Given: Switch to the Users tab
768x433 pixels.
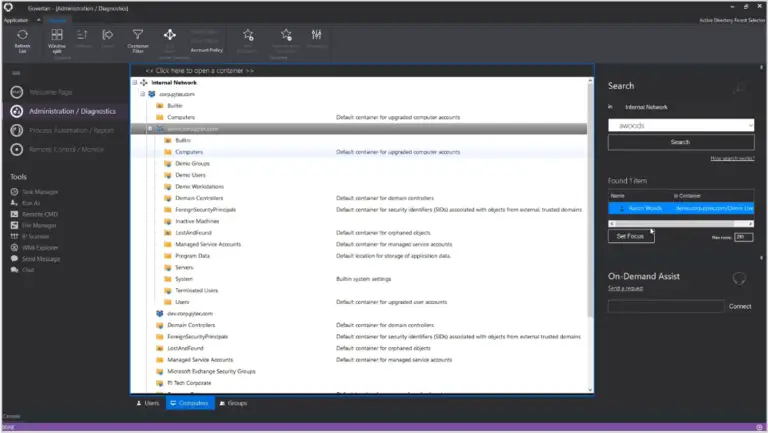Looking at the screenshot, I should 147,403.
